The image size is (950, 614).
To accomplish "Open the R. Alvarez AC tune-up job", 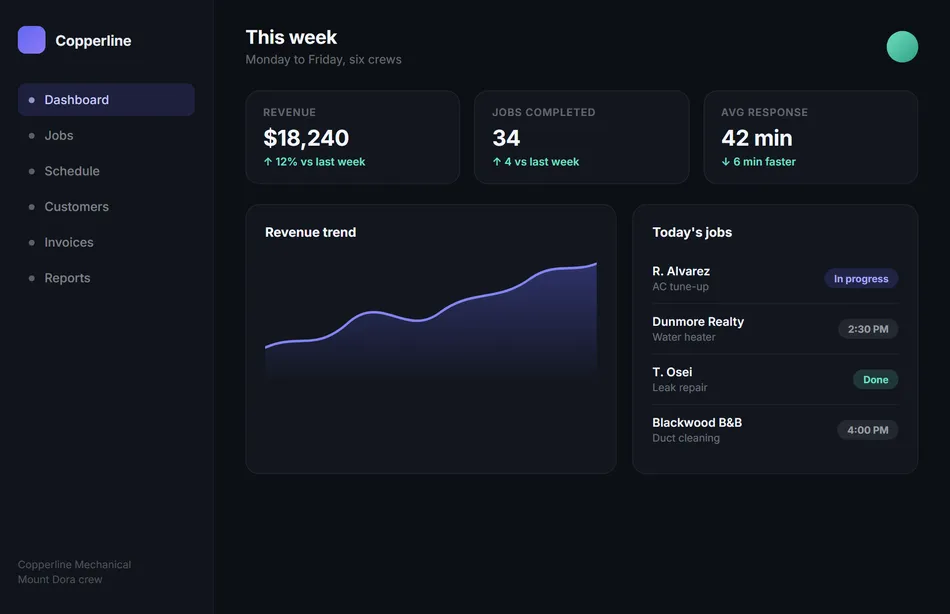I will 775,279.
